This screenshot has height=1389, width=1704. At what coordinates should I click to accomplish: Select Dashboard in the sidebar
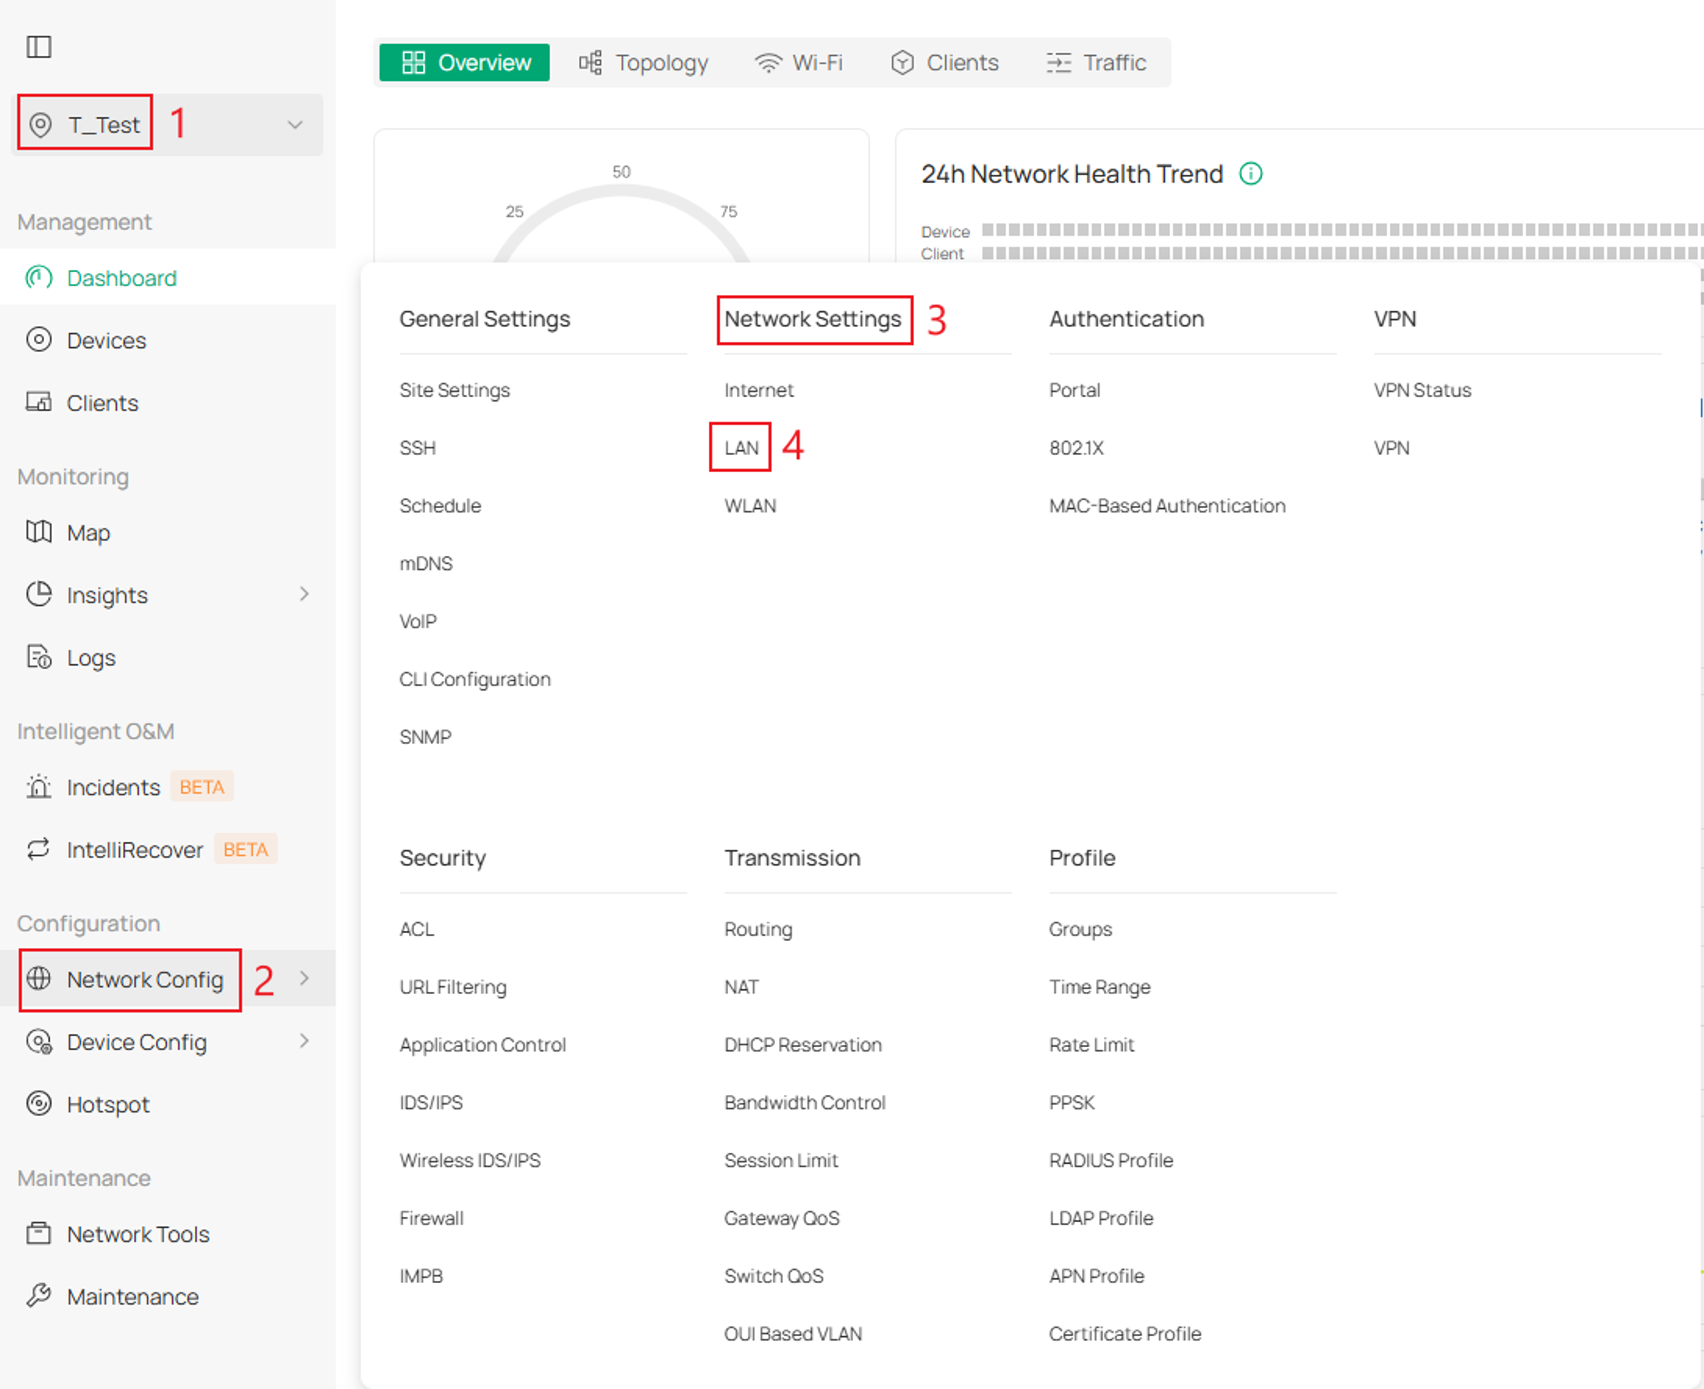[168, 278]
